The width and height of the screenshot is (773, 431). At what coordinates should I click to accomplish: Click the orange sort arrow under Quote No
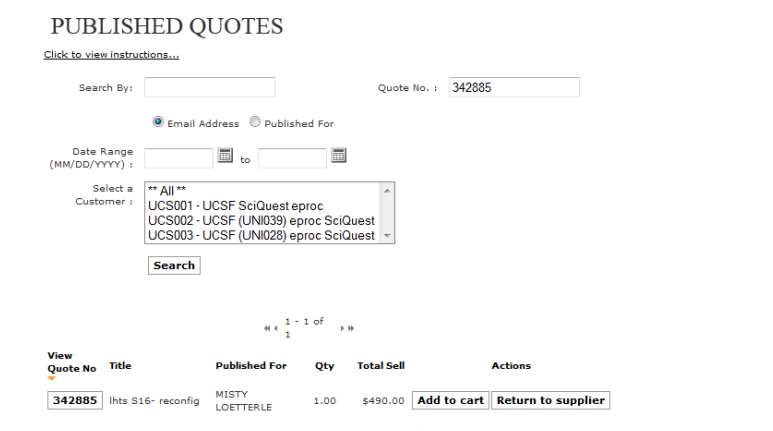click(x=51, y=378)
